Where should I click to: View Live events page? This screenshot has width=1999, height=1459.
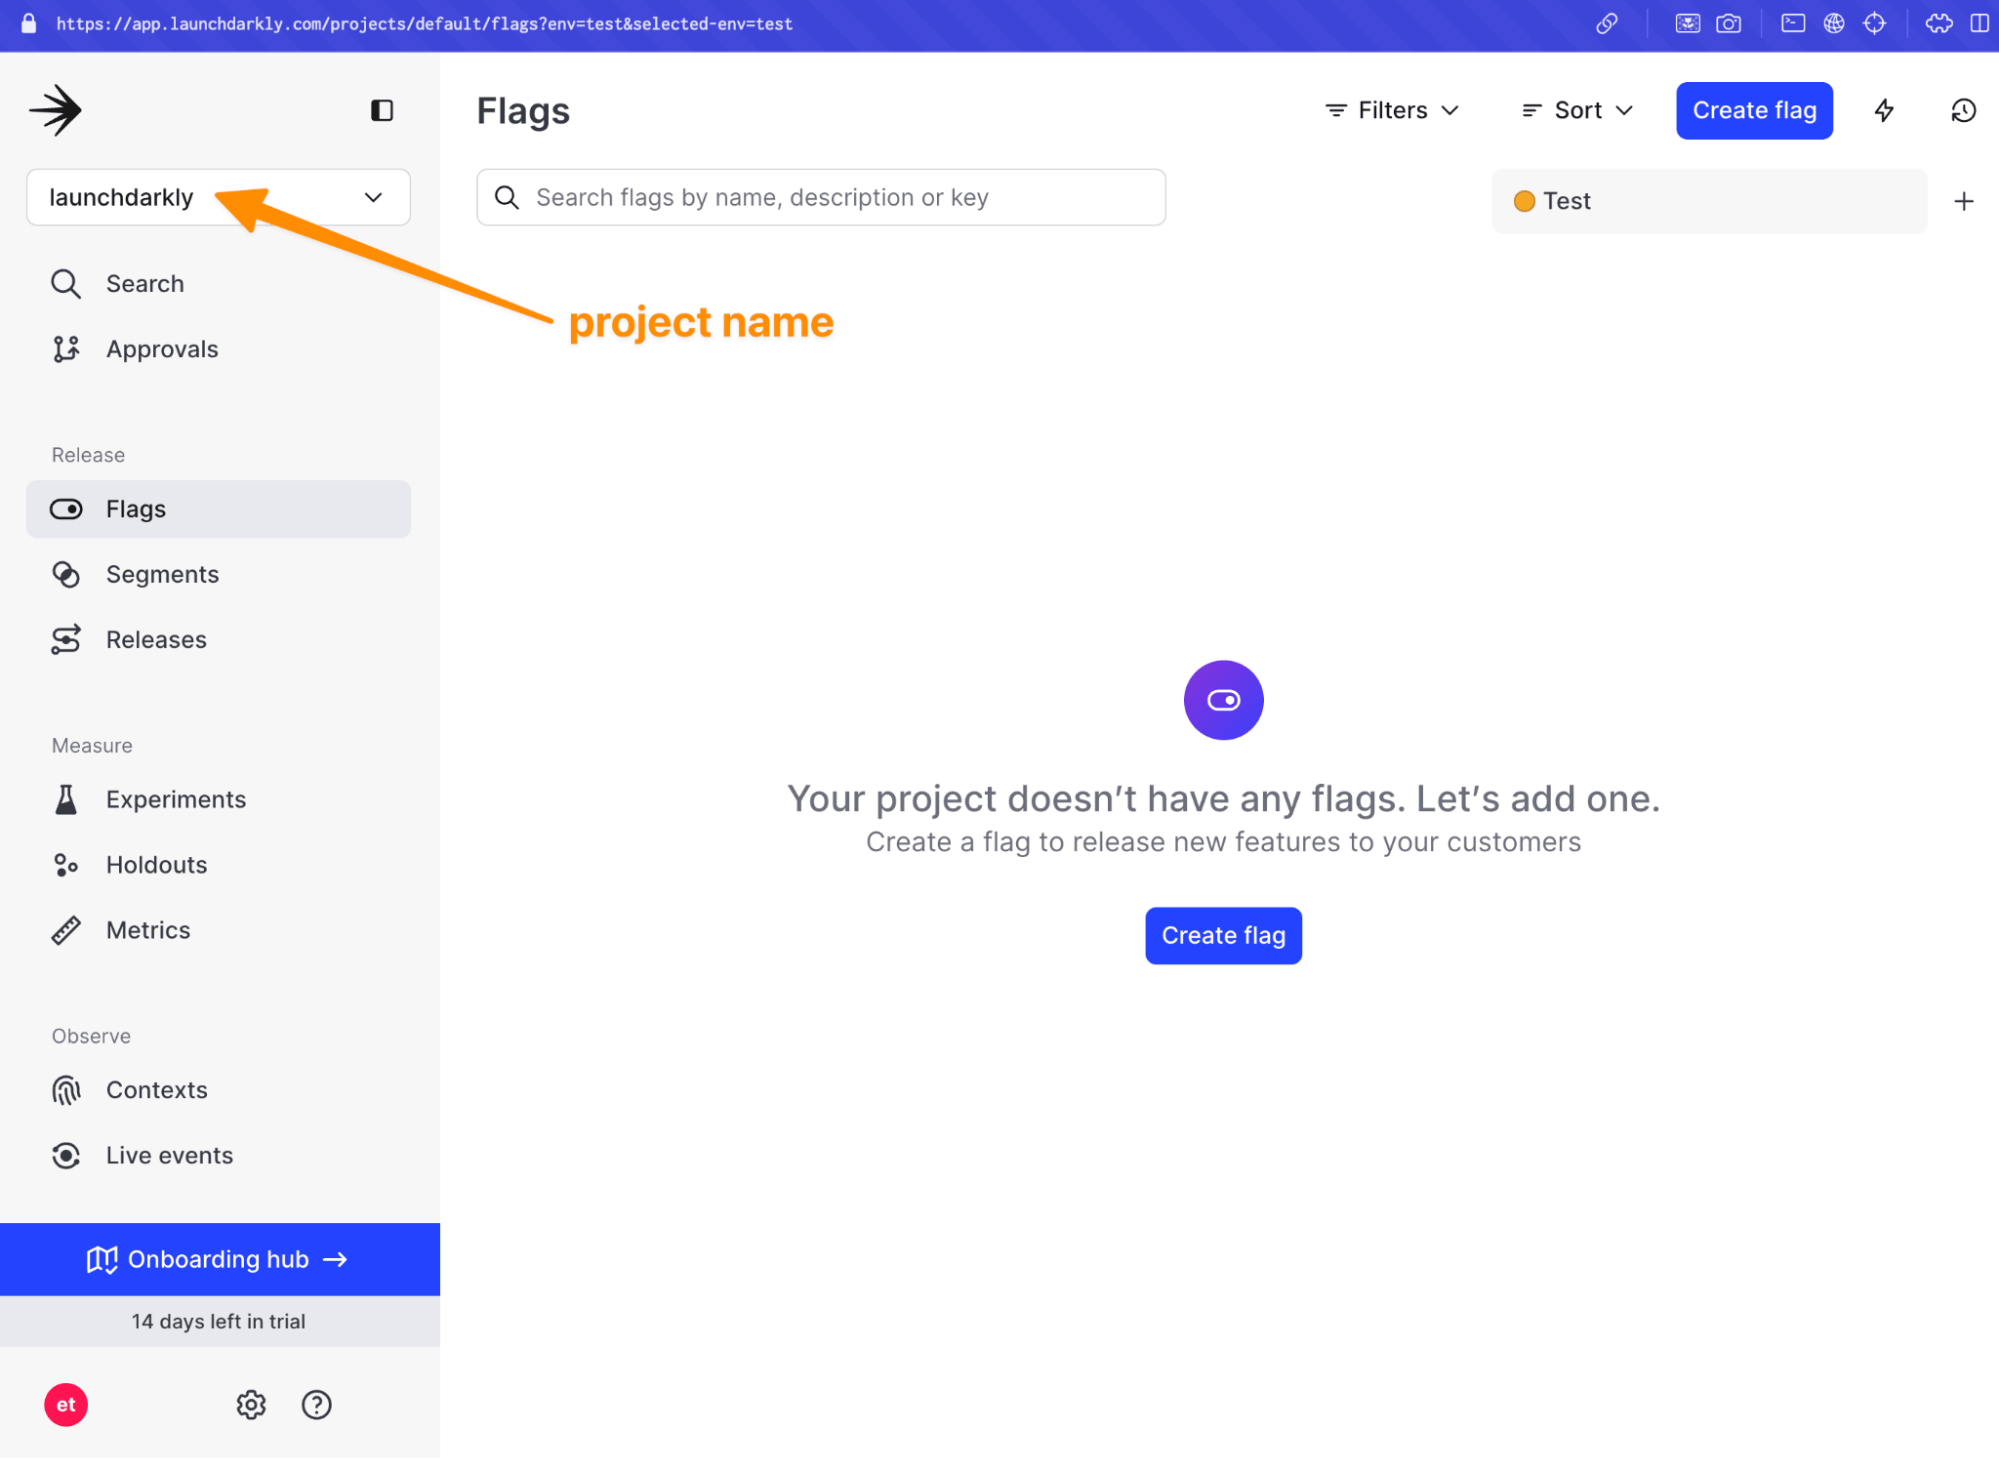(169, 1156)
